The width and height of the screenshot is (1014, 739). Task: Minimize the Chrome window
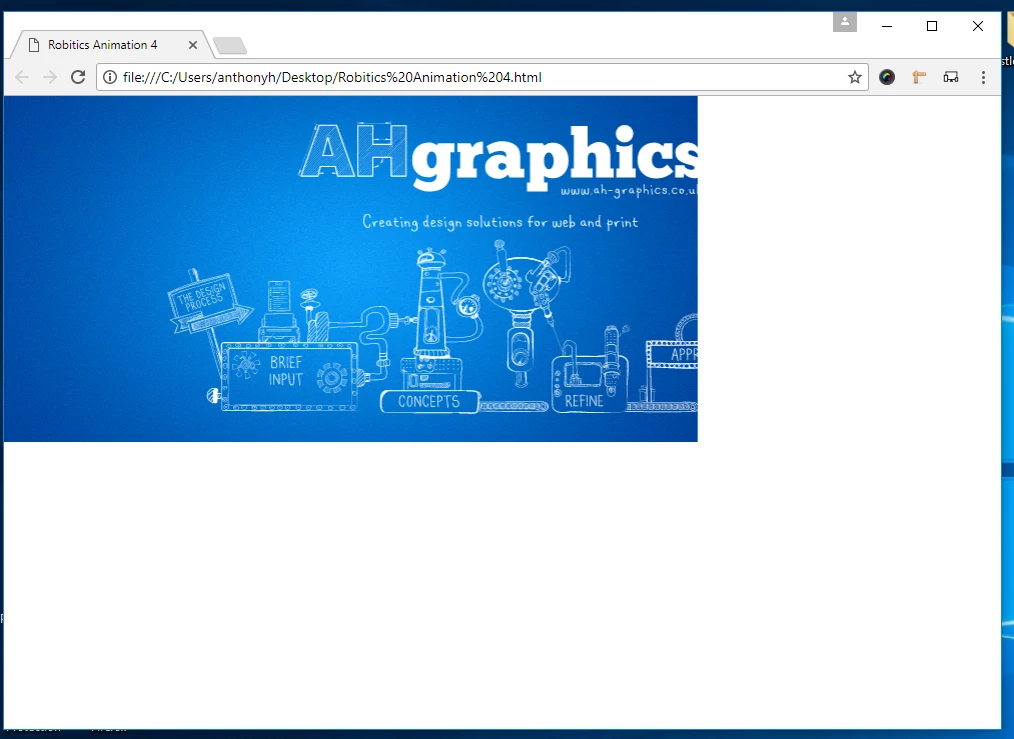tap(887, 26)
